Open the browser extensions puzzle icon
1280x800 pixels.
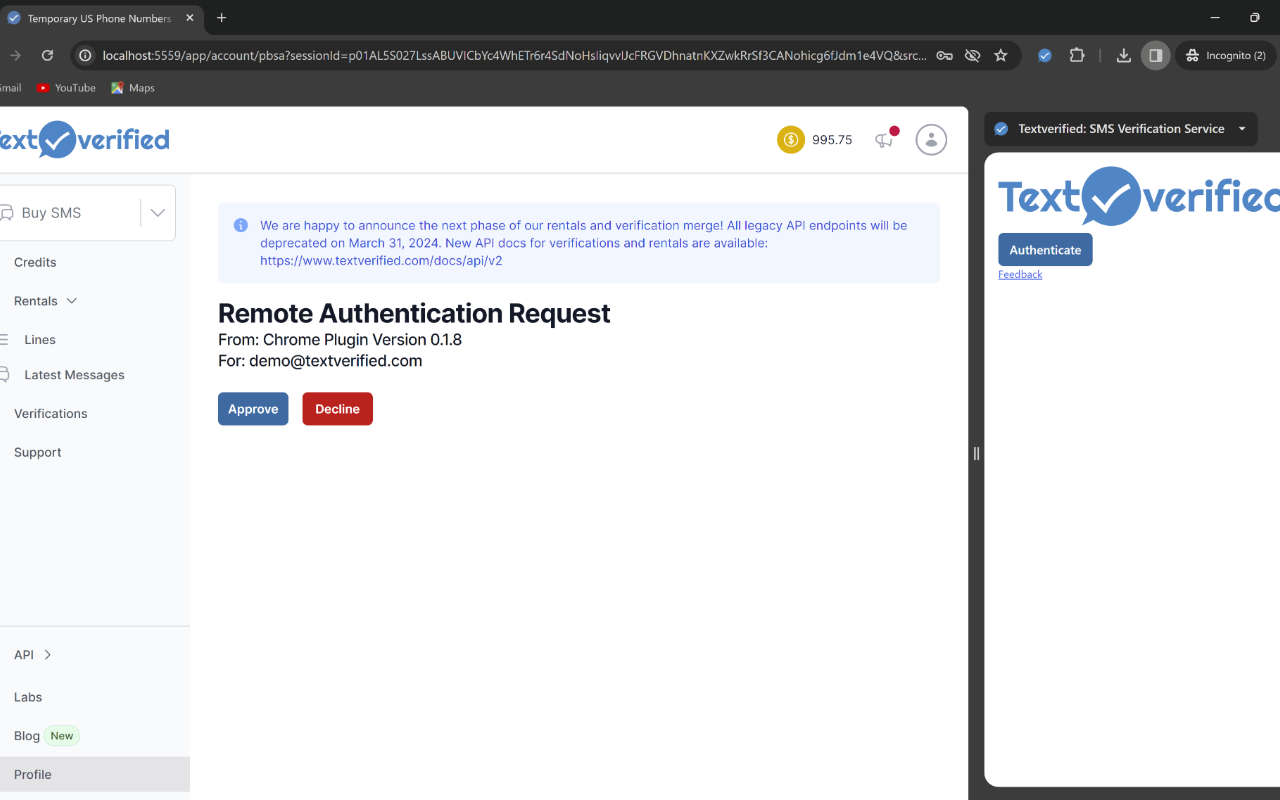(x=1077, y=55)
